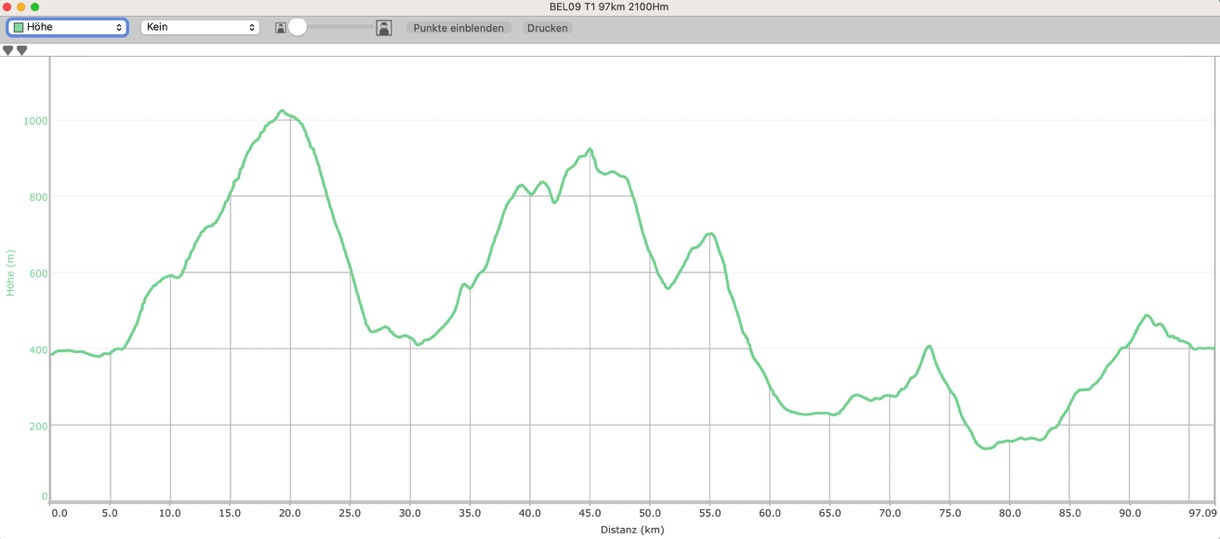This screenshot has height=539, width=1220.
Task: Click the 65.0 distance axis label
Action: tap(830, 513)
